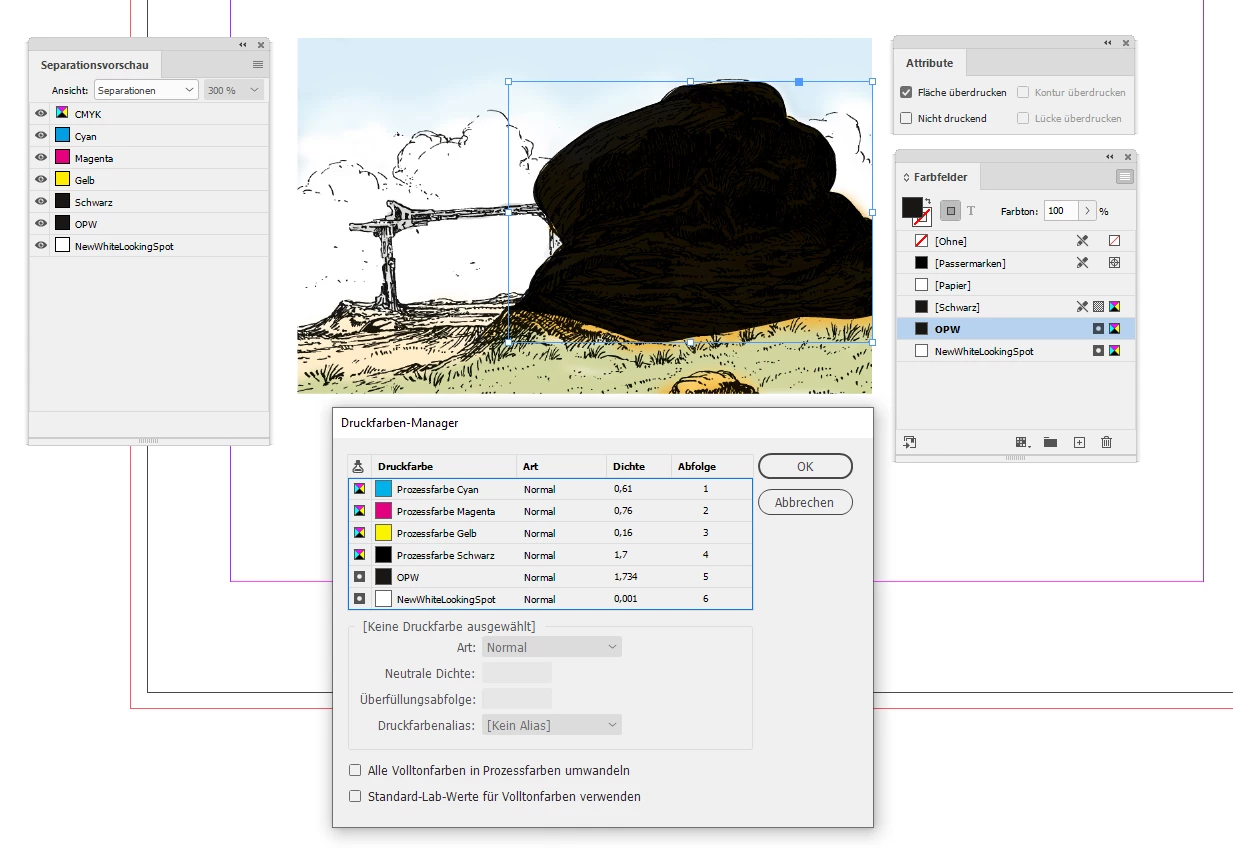Click the process icon for Prozessfarbe Cyan row

click(360, 489)
